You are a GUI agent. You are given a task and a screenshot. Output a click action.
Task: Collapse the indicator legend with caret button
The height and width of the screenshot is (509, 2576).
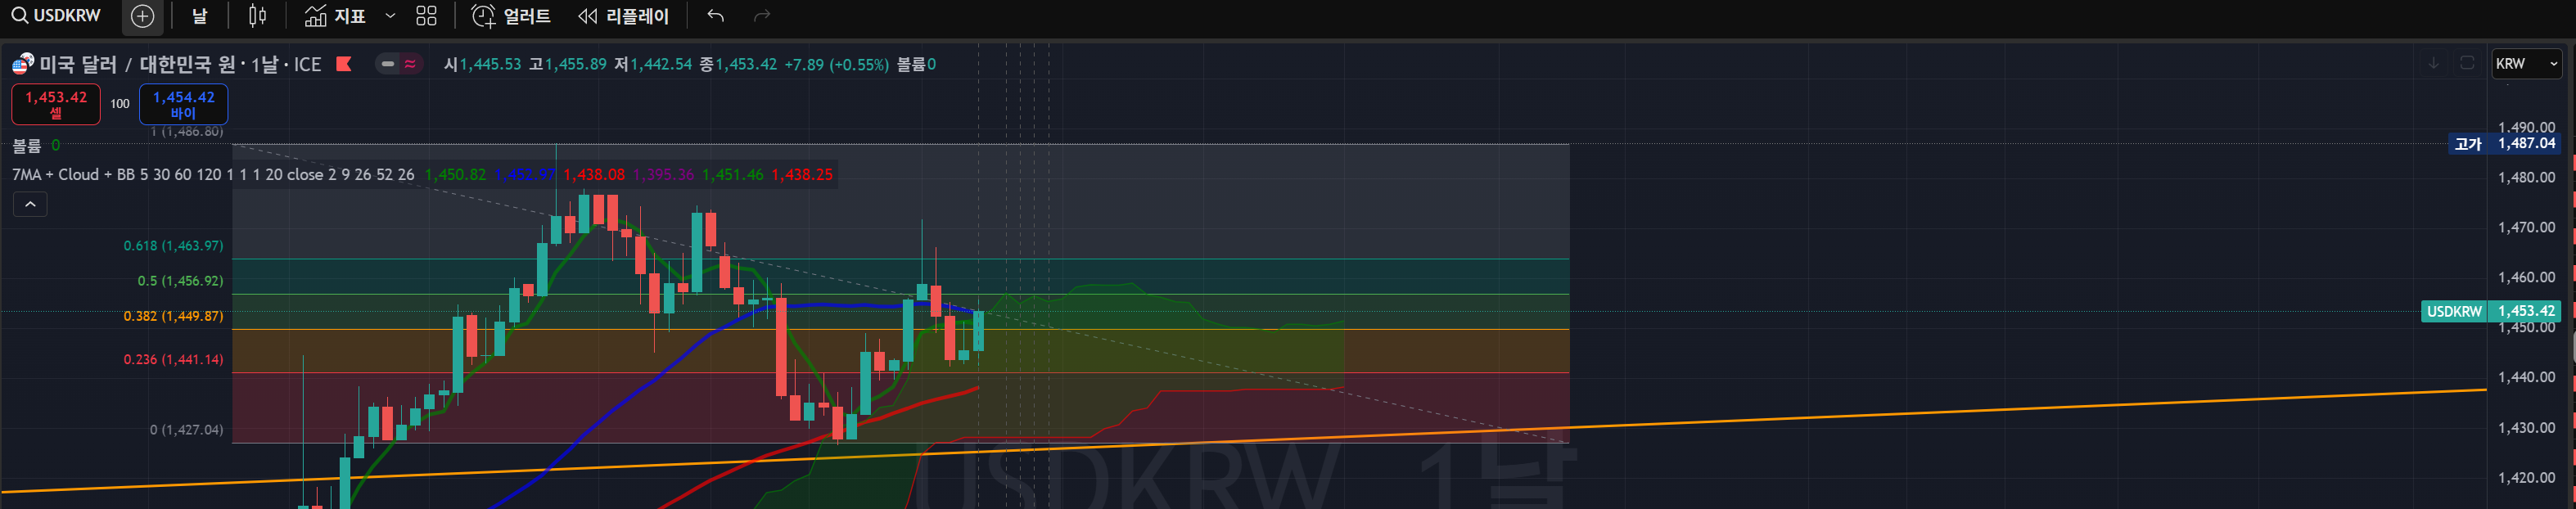[30, 204]
